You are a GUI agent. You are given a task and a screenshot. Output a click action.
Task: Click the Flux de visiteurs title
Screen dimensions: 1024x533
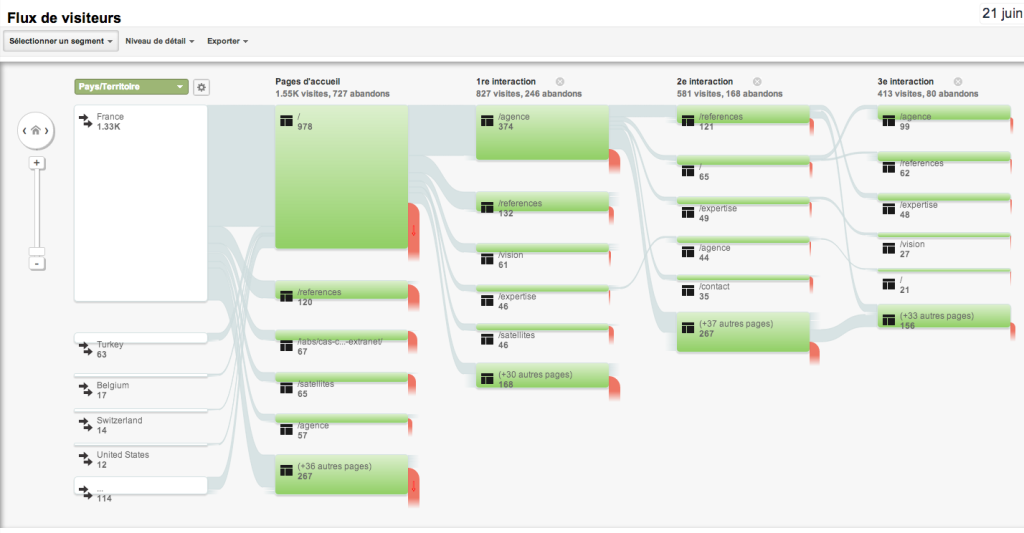click(x=64, y=18)
